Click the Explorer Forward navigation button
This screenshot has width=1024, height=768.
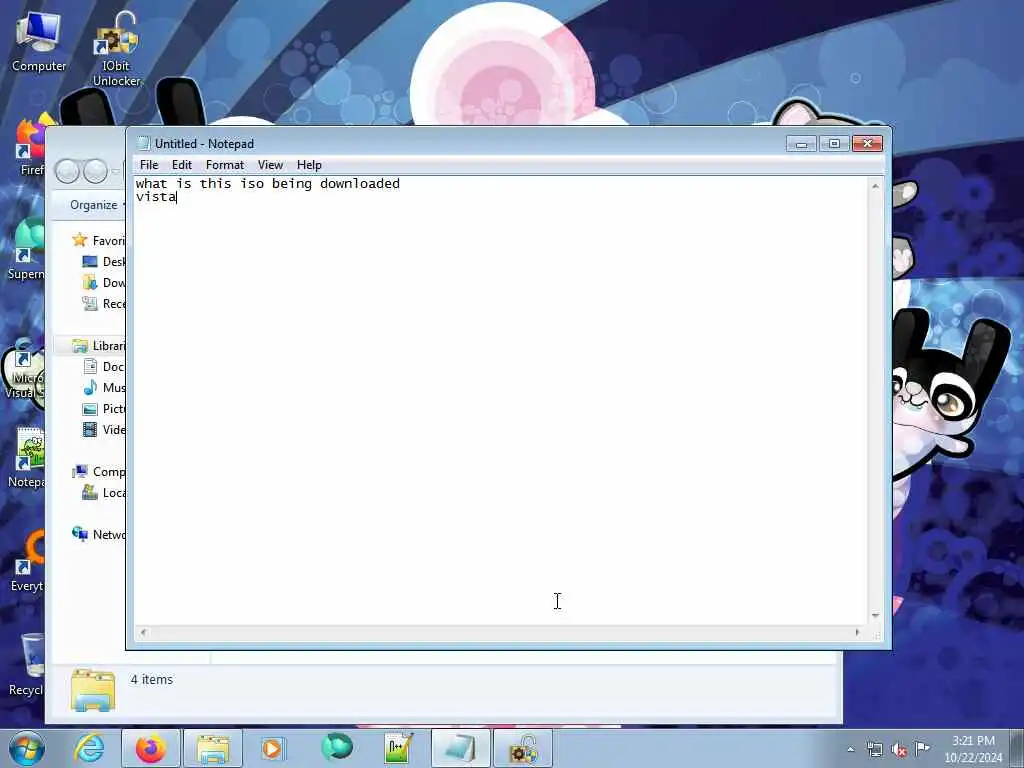(95, 172)
